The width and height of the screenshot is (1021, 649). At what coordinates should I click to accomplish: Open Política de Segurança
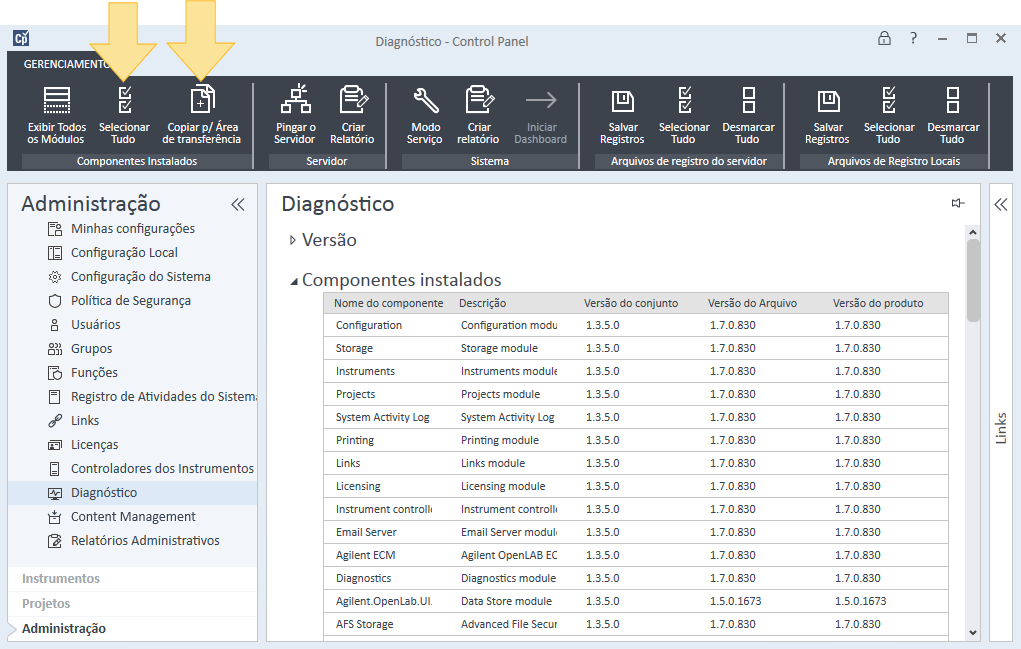click(x=131, y=301)
